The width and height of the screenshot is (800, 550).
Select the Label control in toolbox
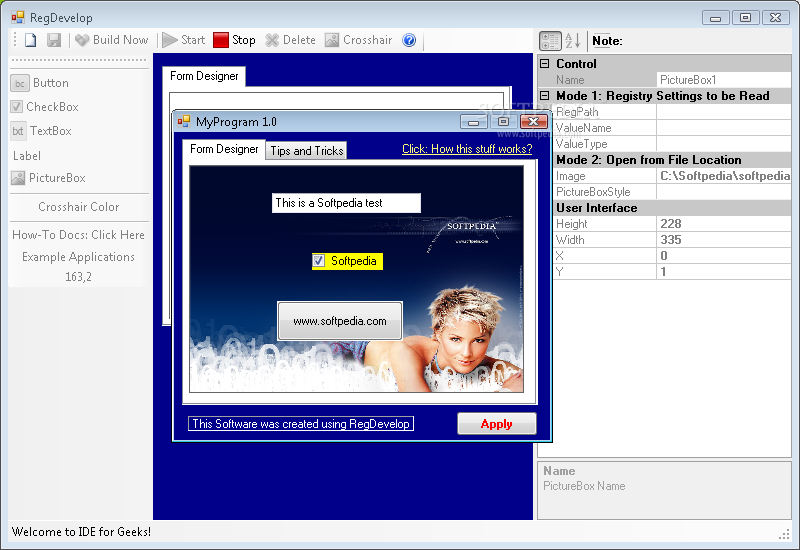(27, 156)
